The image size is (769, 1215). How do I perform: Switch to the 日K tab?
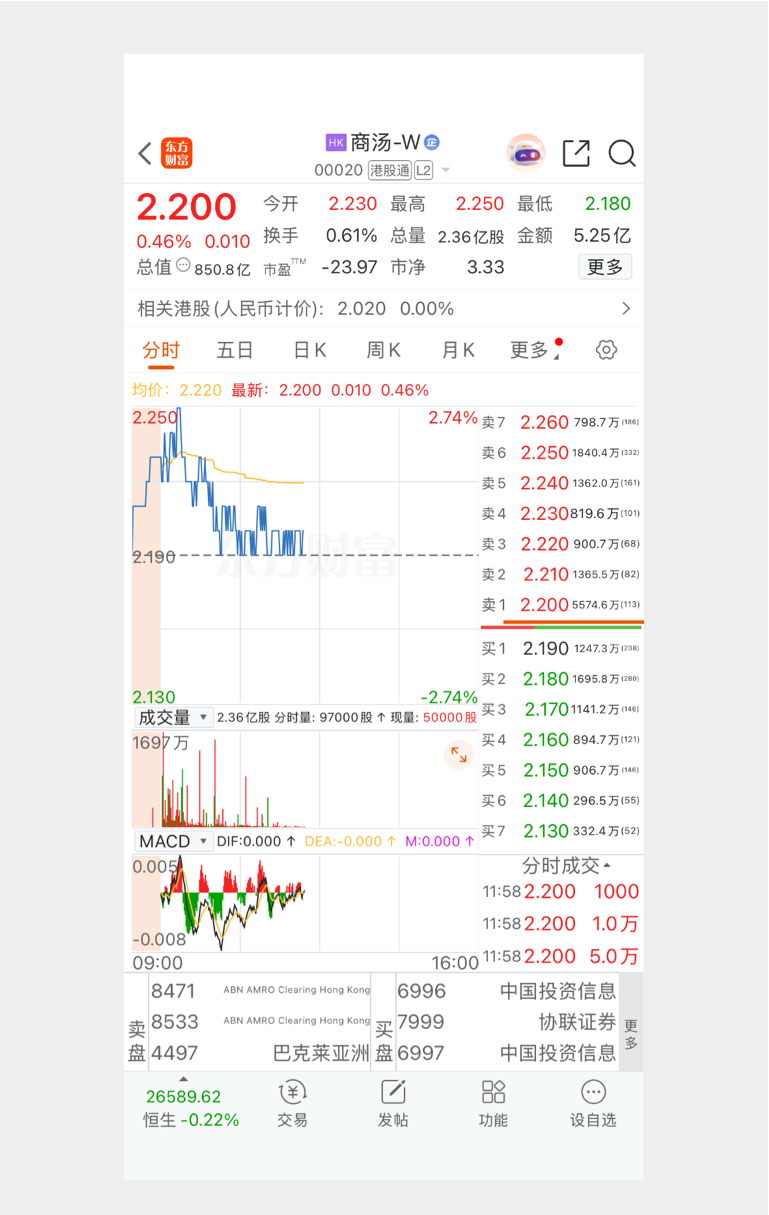(310, 350)
